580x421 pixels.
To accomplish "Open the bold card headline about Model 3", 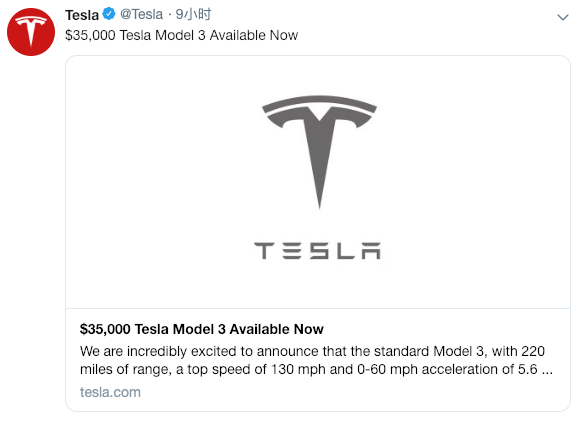I will tap(202, 329).
